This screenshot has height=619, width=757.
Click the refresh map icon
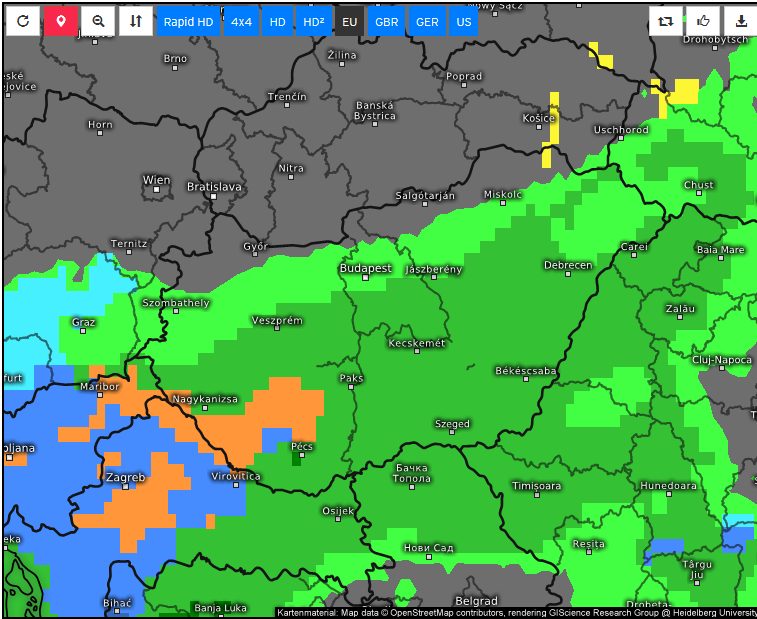pos(23,21)
